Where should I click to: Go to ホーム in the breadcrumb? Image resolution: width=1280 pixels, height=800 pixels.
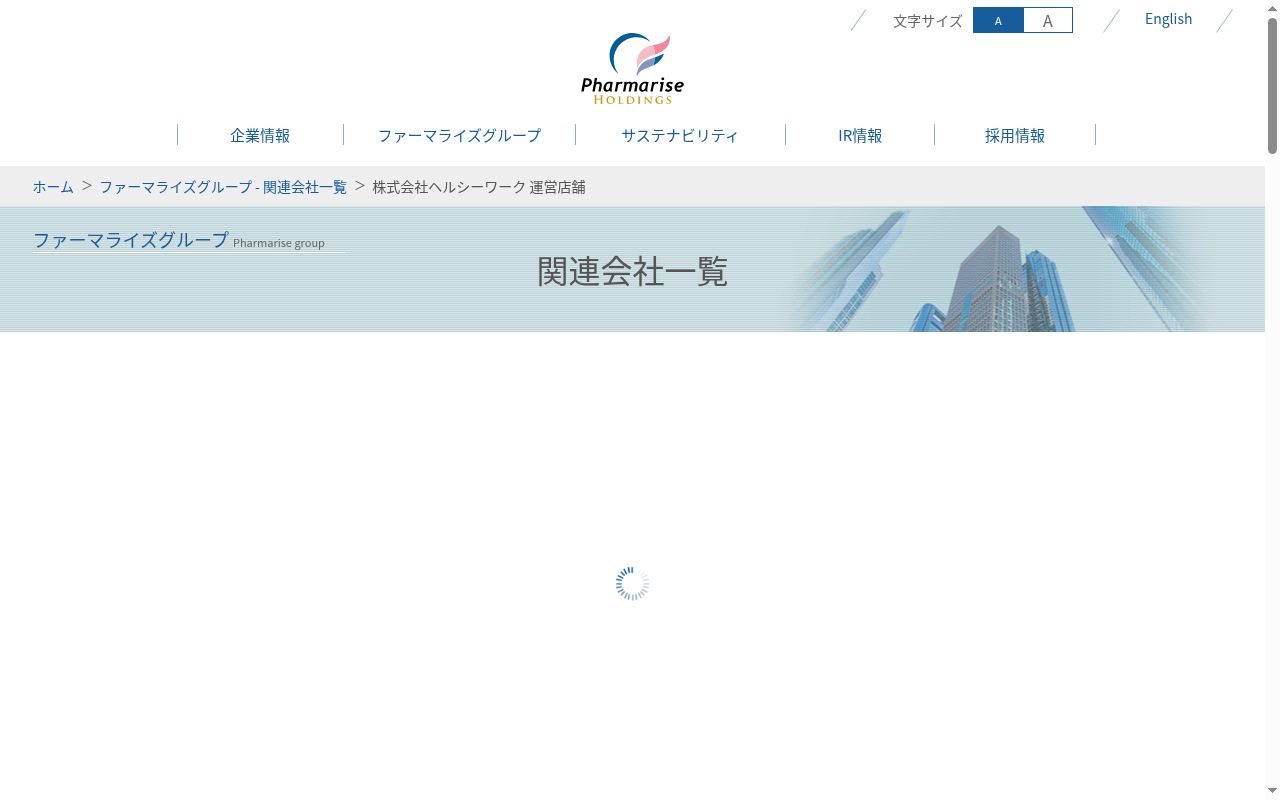(53, 187)
